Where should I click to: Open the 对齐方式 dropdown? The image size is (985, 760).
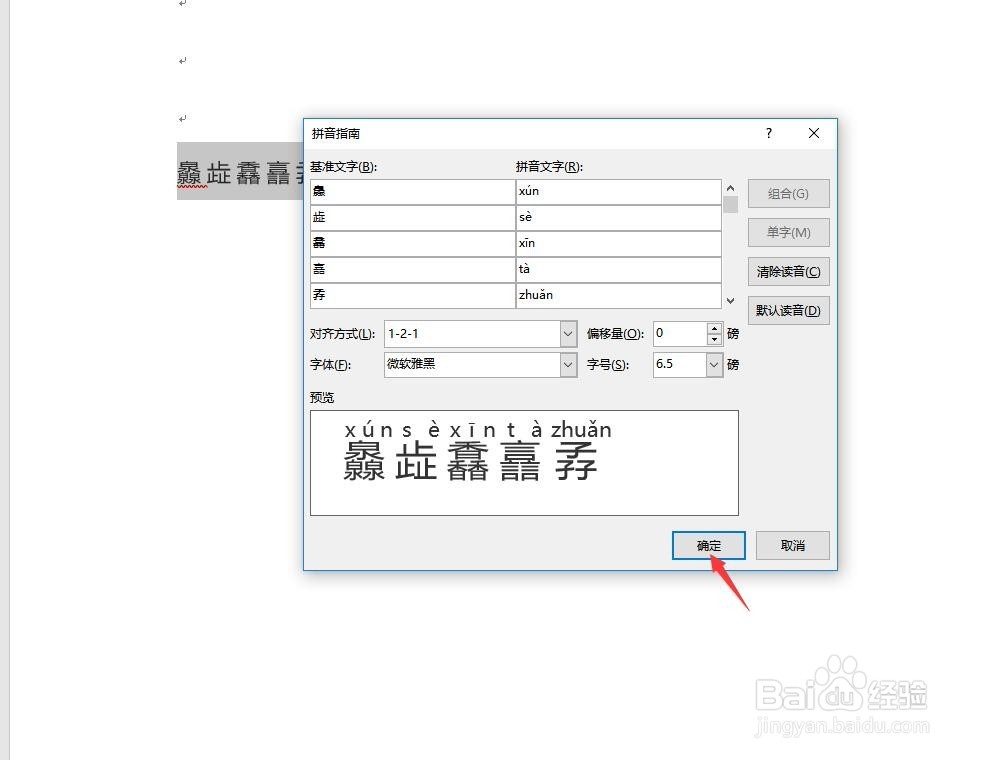(x=567, y=333)
